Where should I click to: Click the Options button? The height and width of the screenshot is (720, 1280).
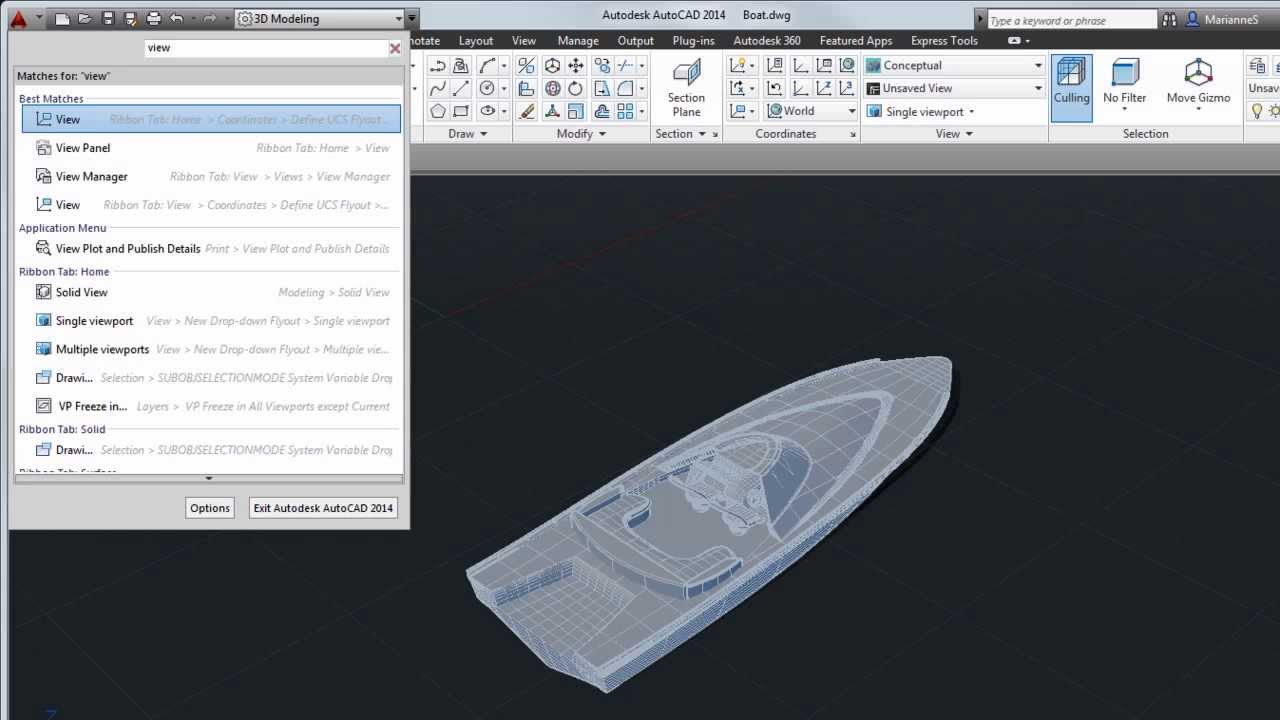click(x=210, y=508)
